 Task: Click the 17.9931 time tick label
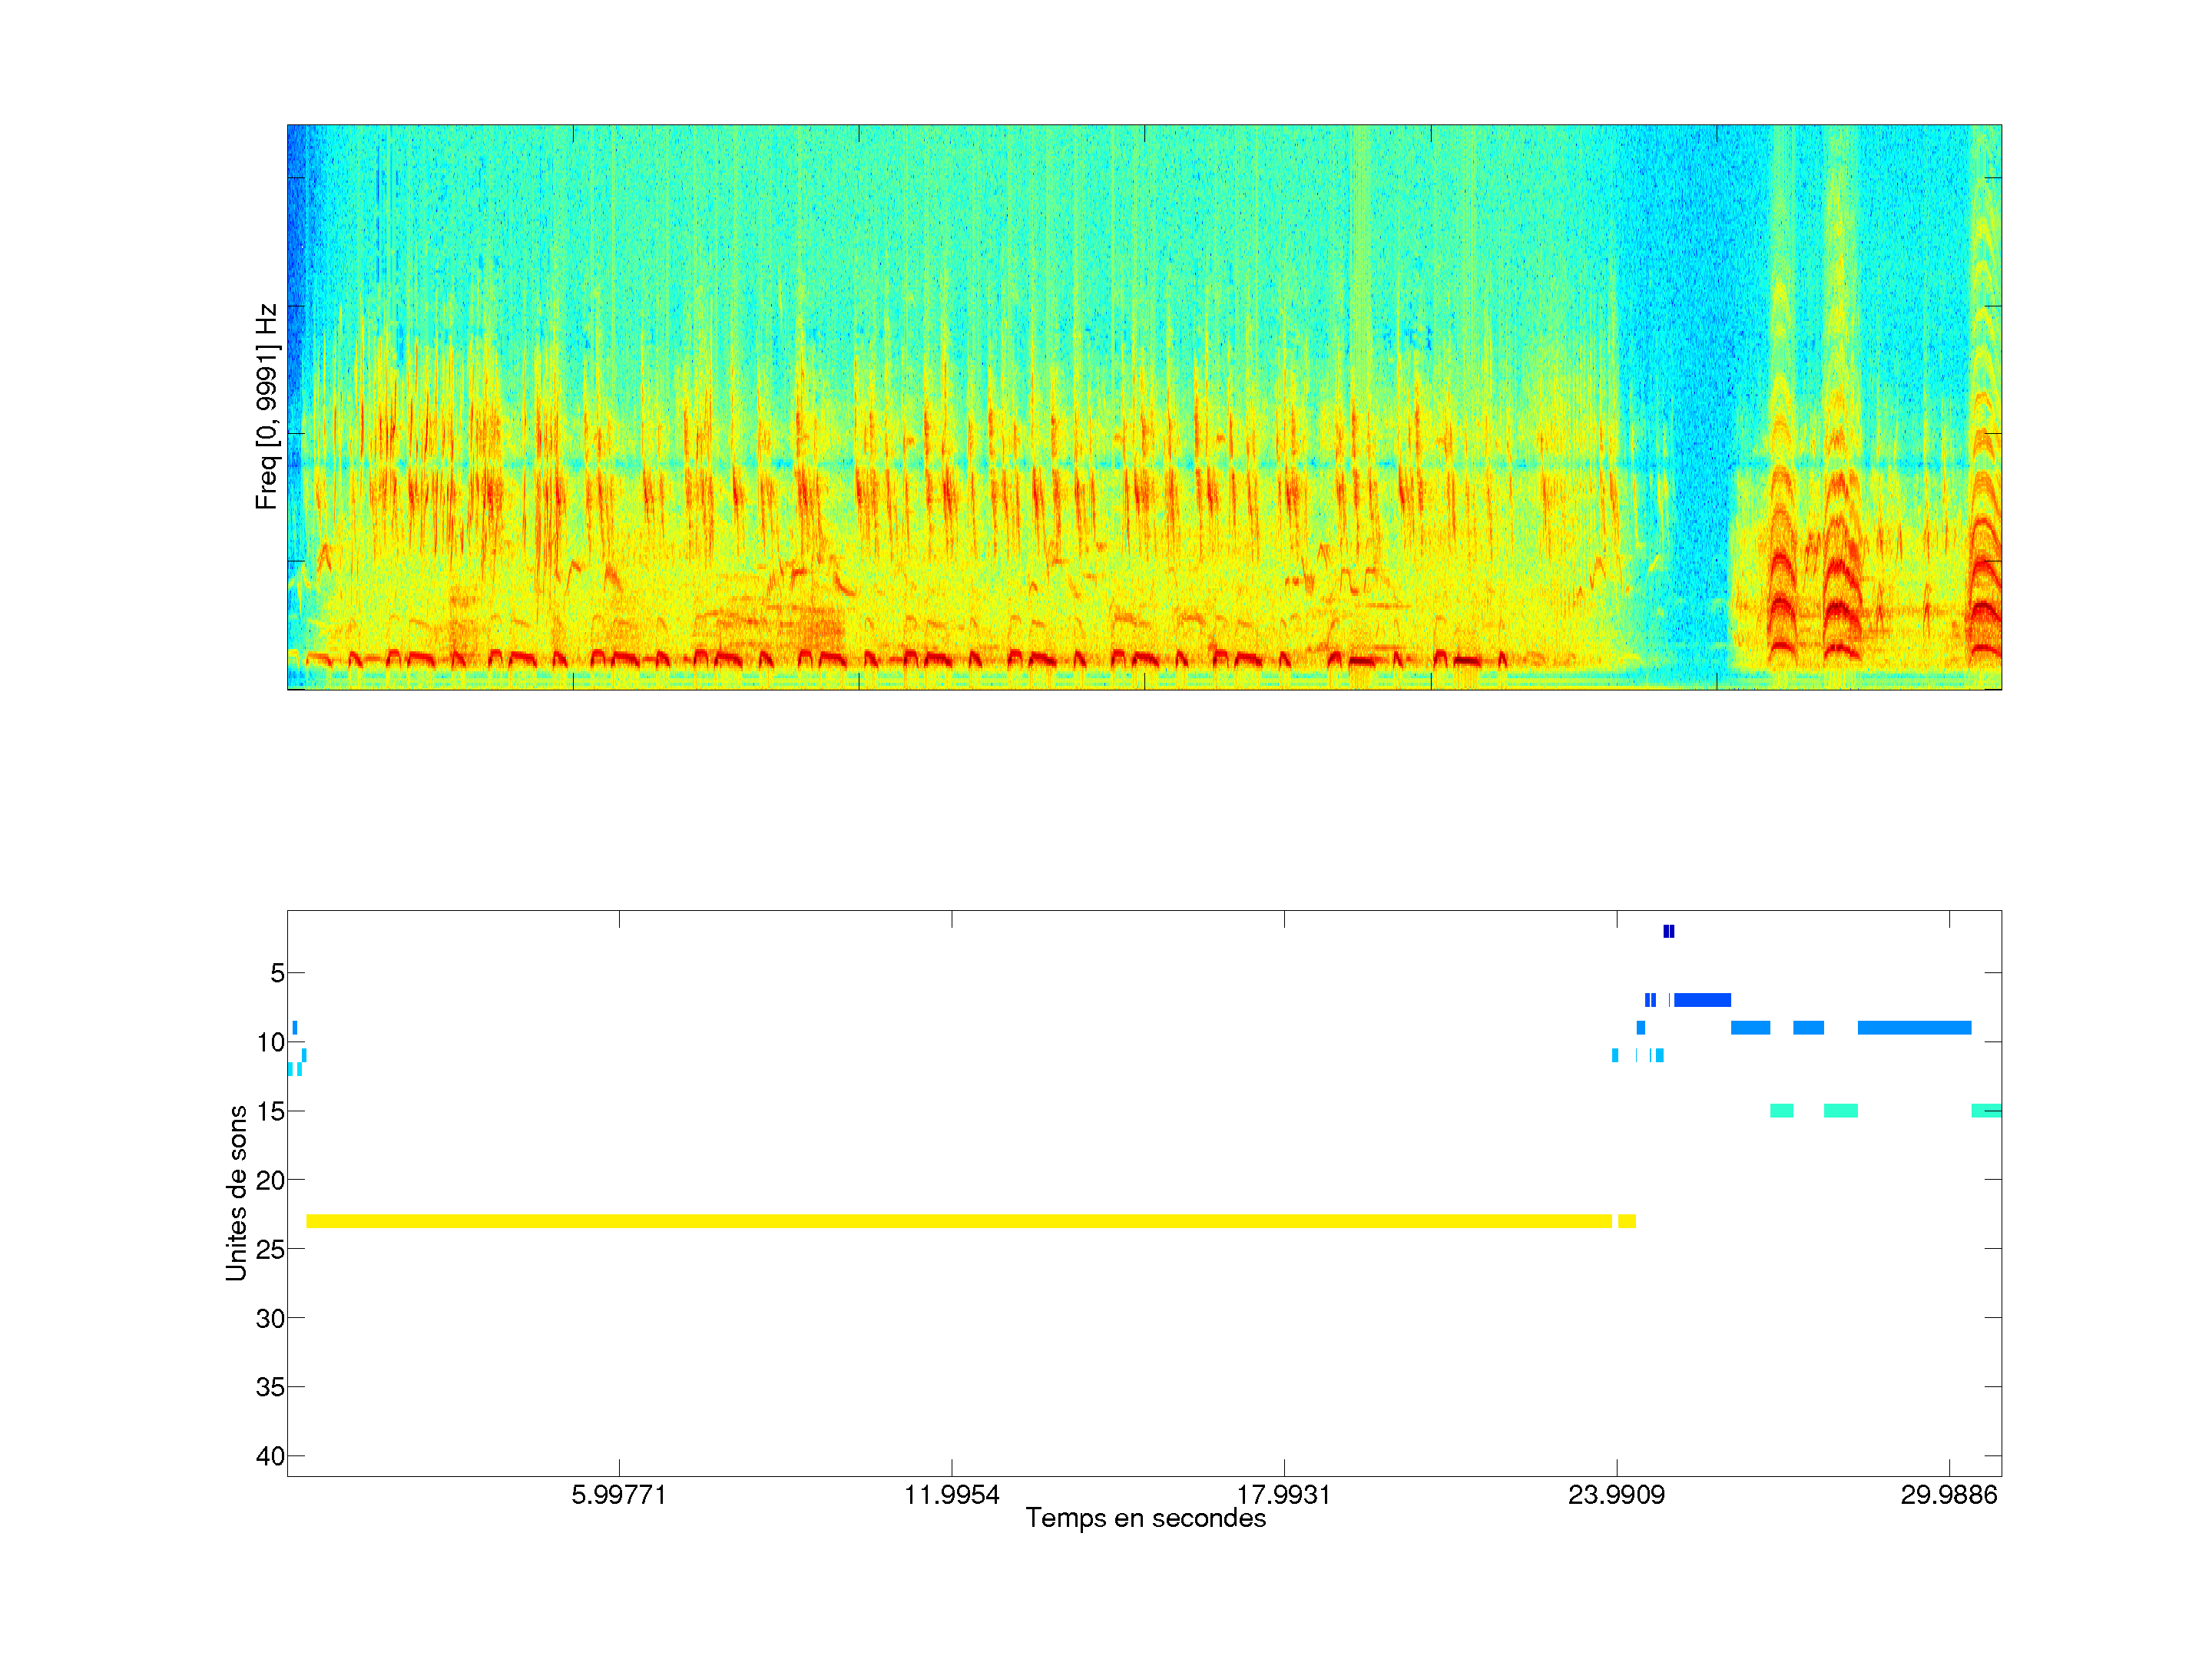click(x=1284, y=1495)
